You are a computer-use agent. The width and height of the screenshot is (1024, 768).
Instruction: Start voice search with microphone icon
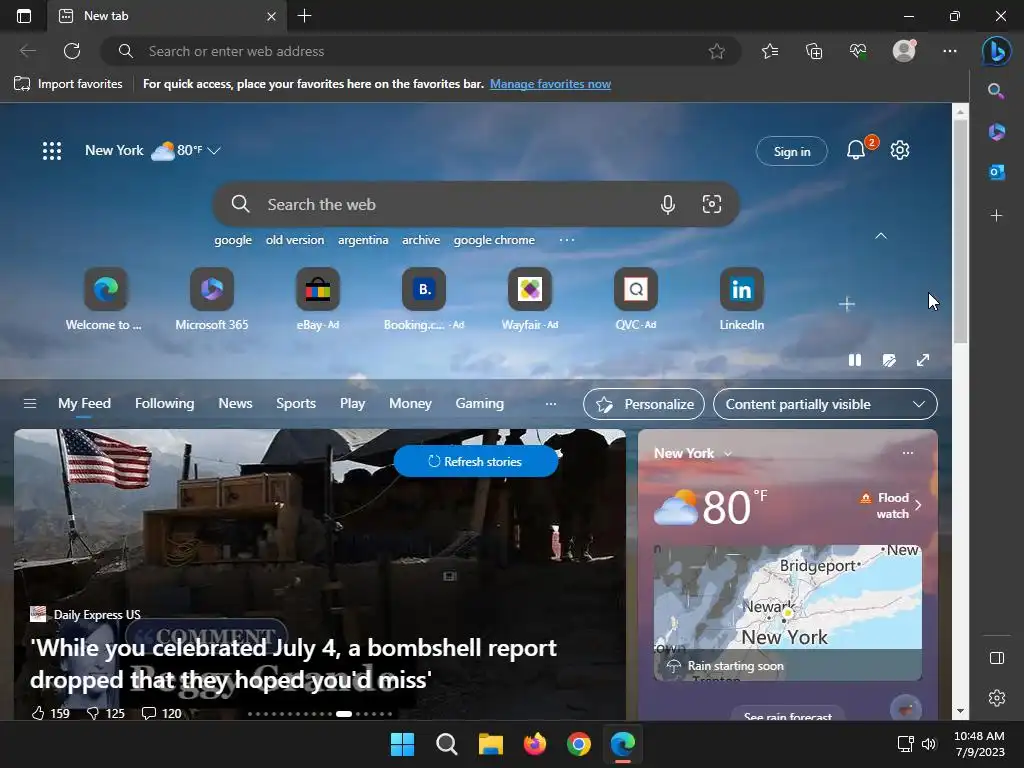(x=667, y=204)
